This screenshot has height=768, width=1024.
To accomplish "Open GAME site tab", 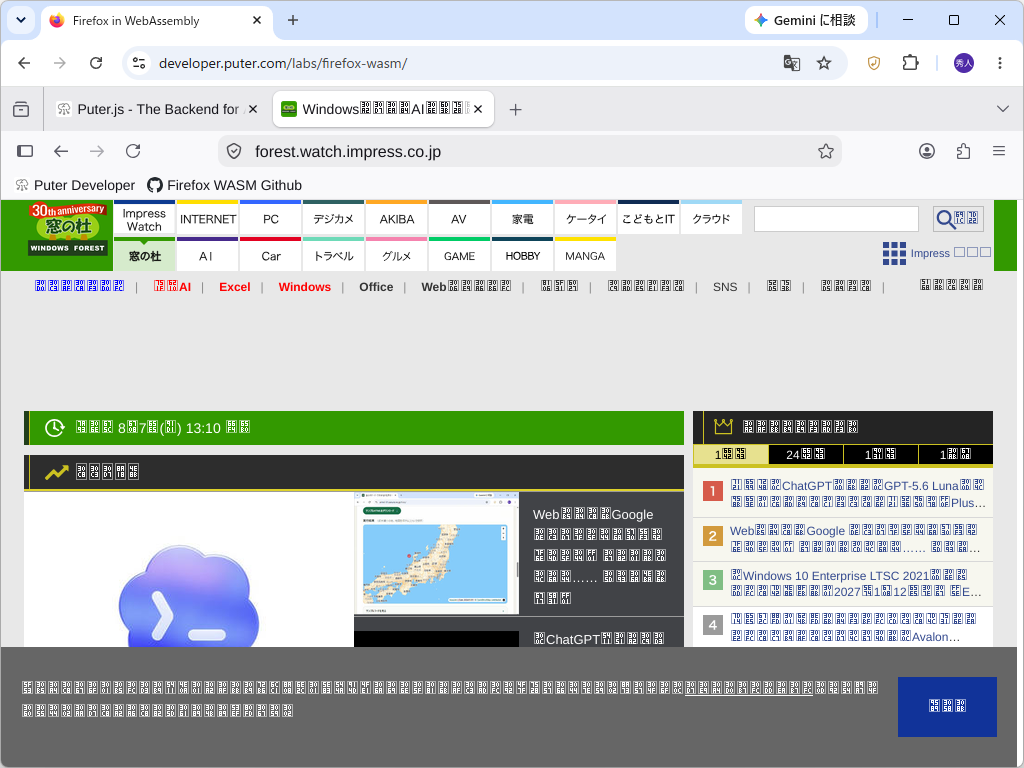I will (x=459, y=255).
